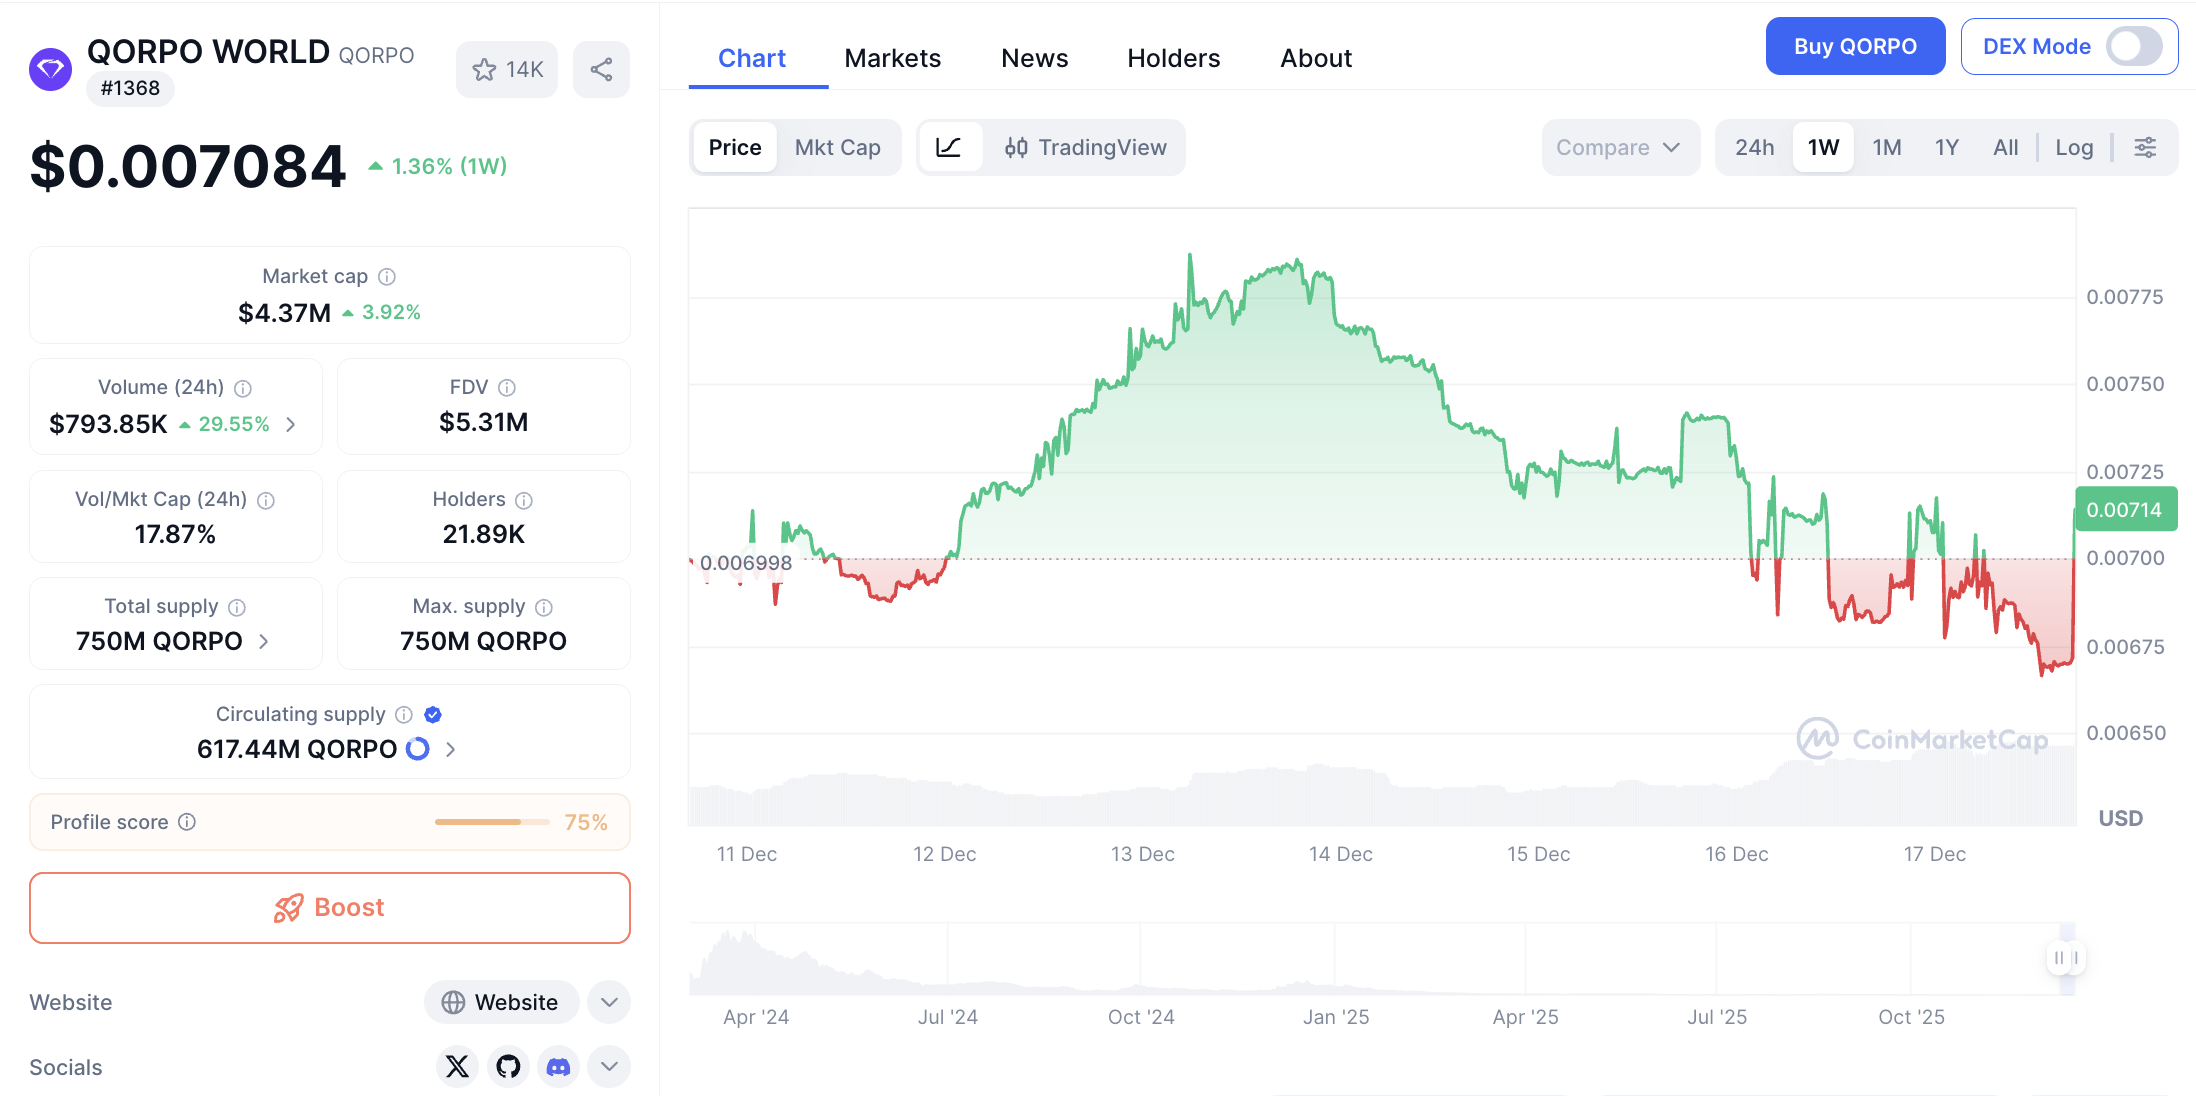Switch to the Markets tab
The width and height of the screenshot is (2196, 1096).
[892, 58]
